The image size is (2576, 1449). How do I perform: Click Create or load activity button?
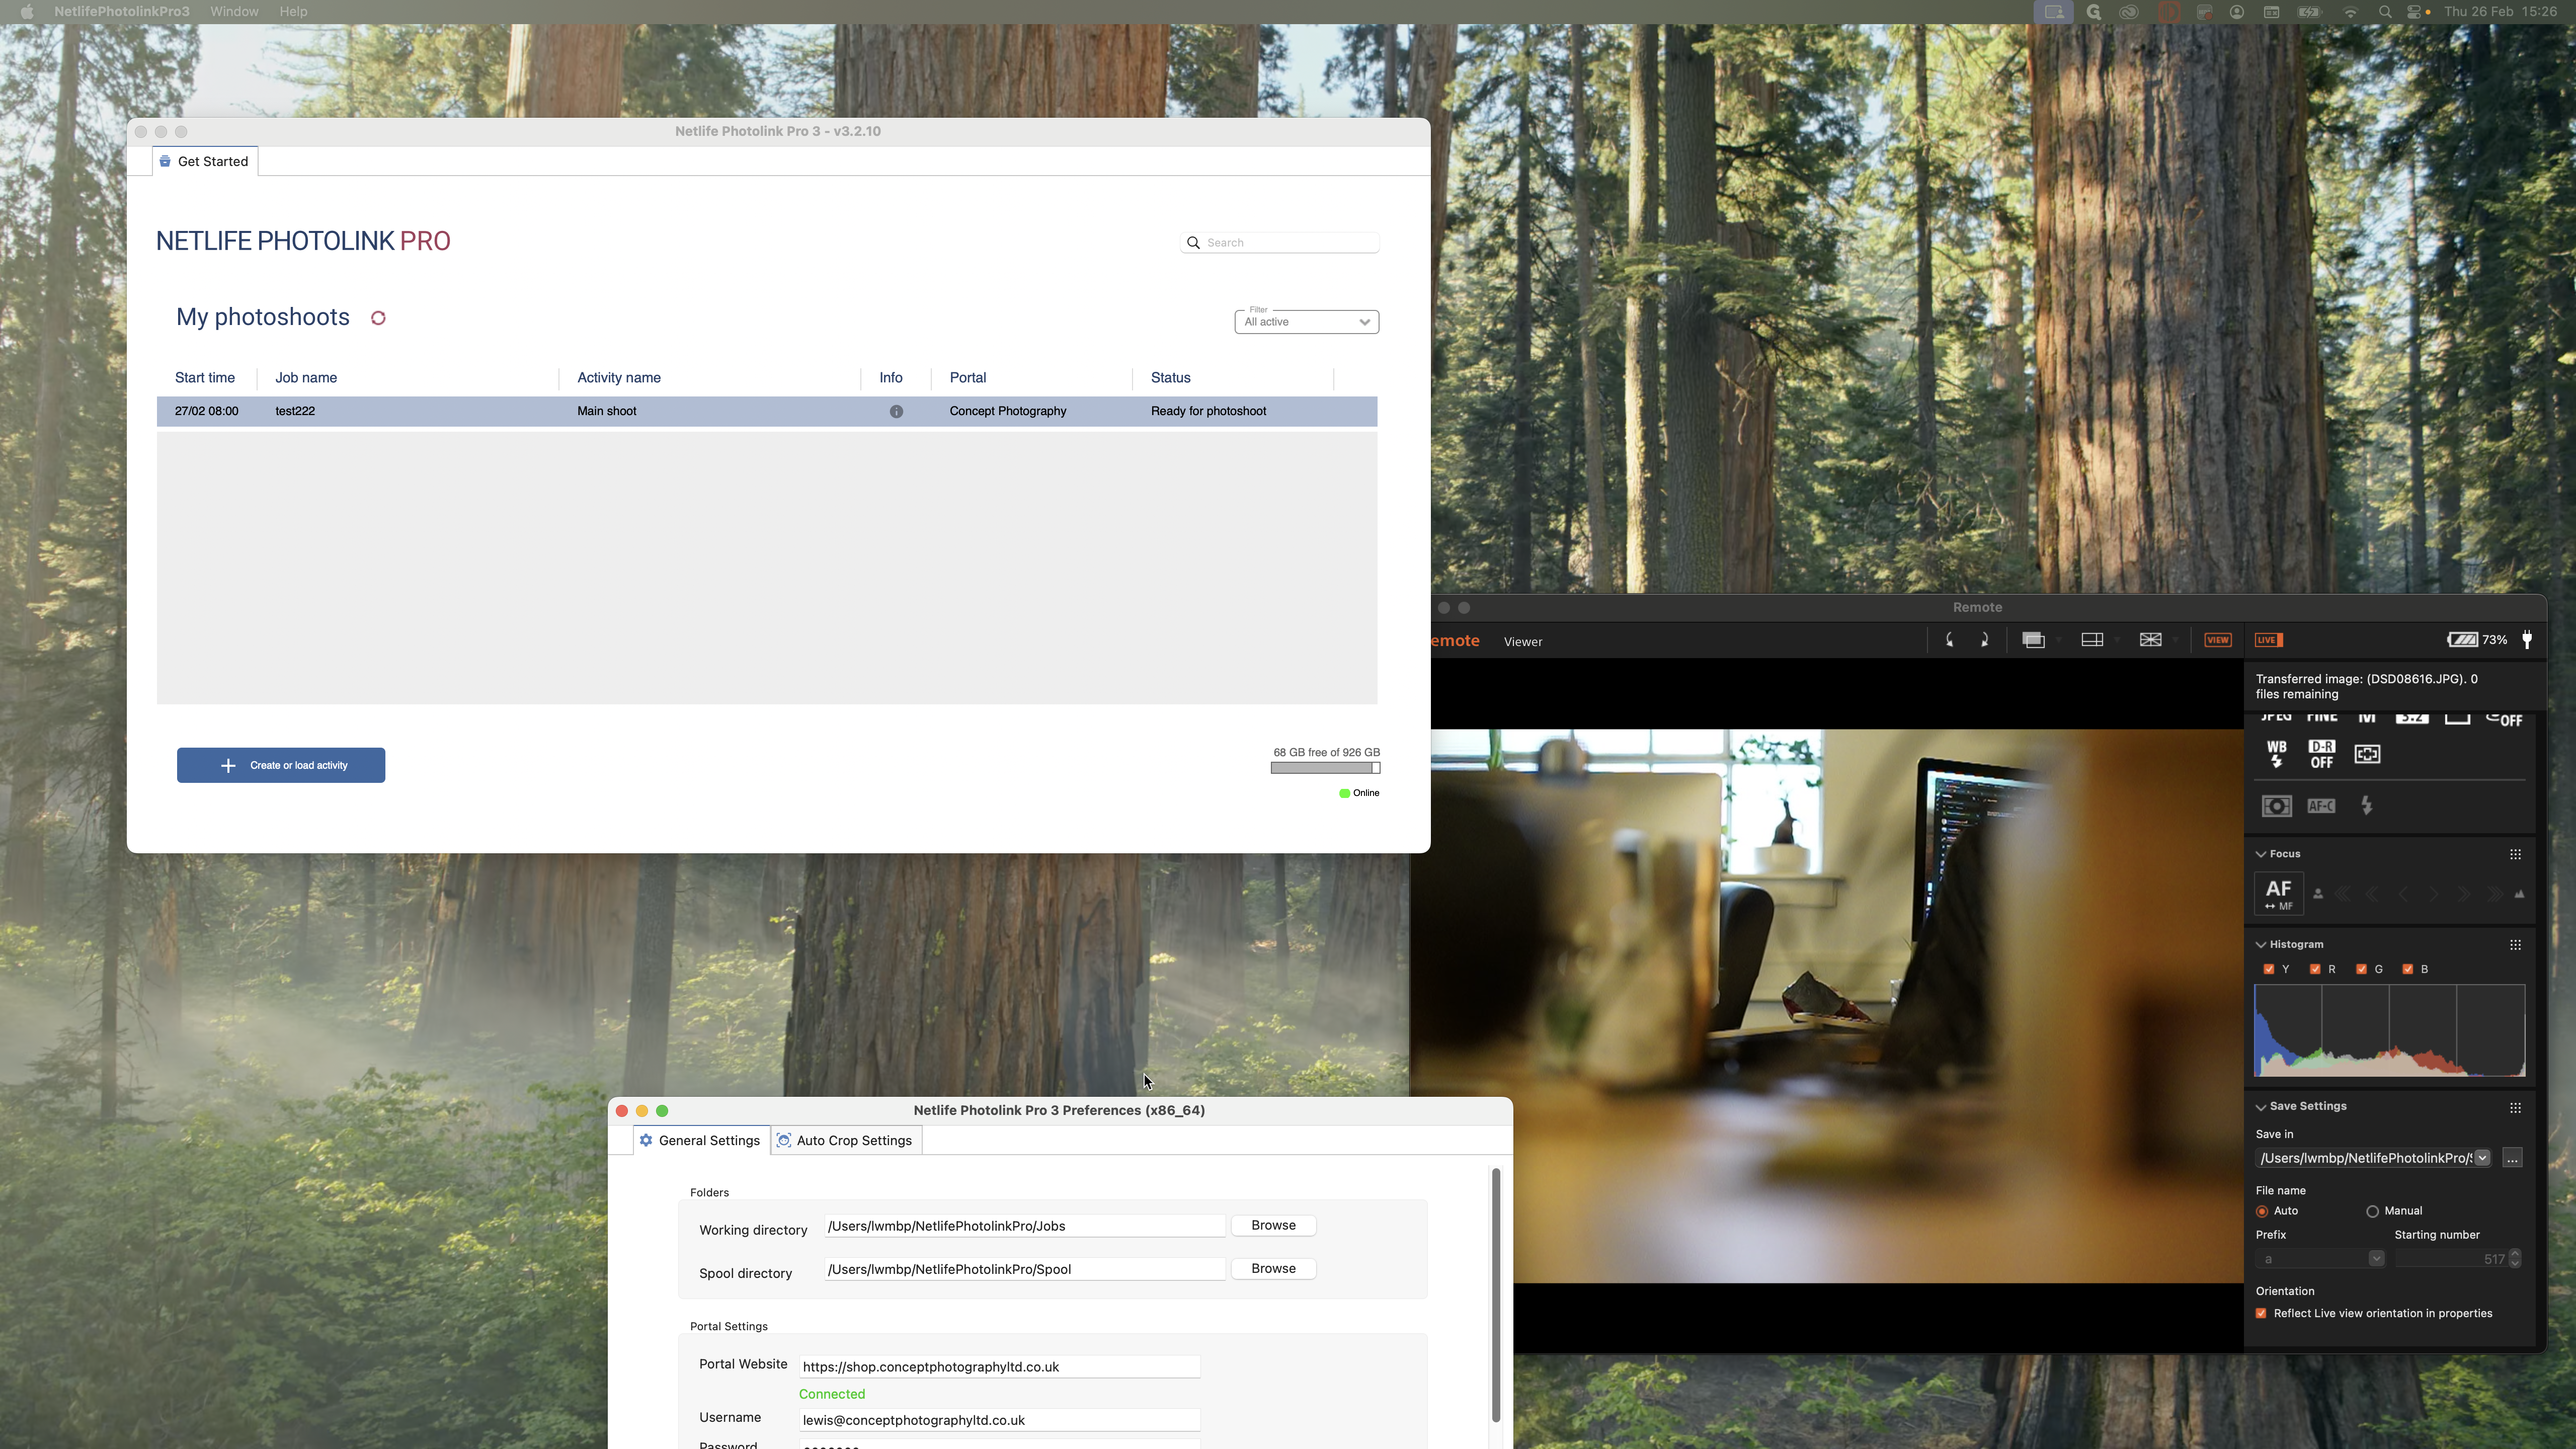pyautogui.click(x=281, y=766)
